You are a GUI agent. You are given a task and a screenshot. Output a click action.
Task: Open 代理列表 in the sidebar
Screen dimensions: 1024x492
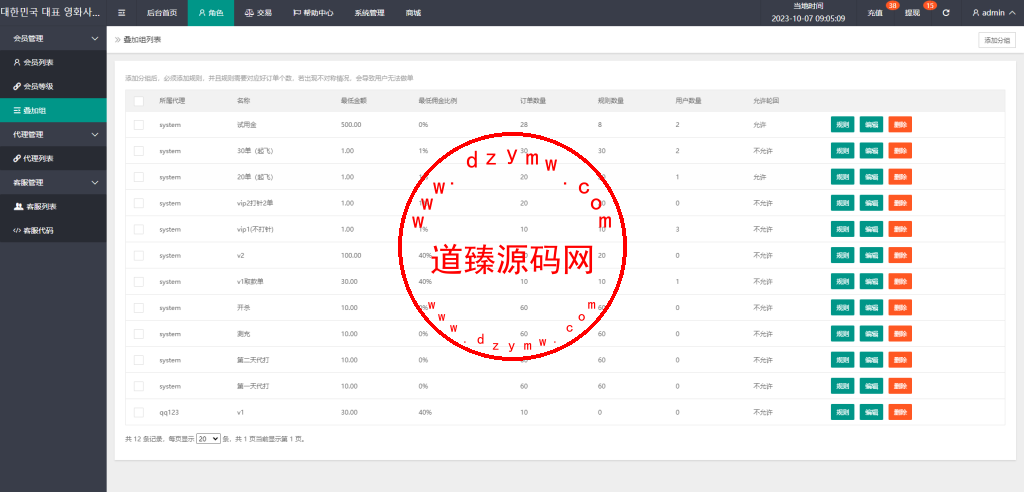pos(53,158)
